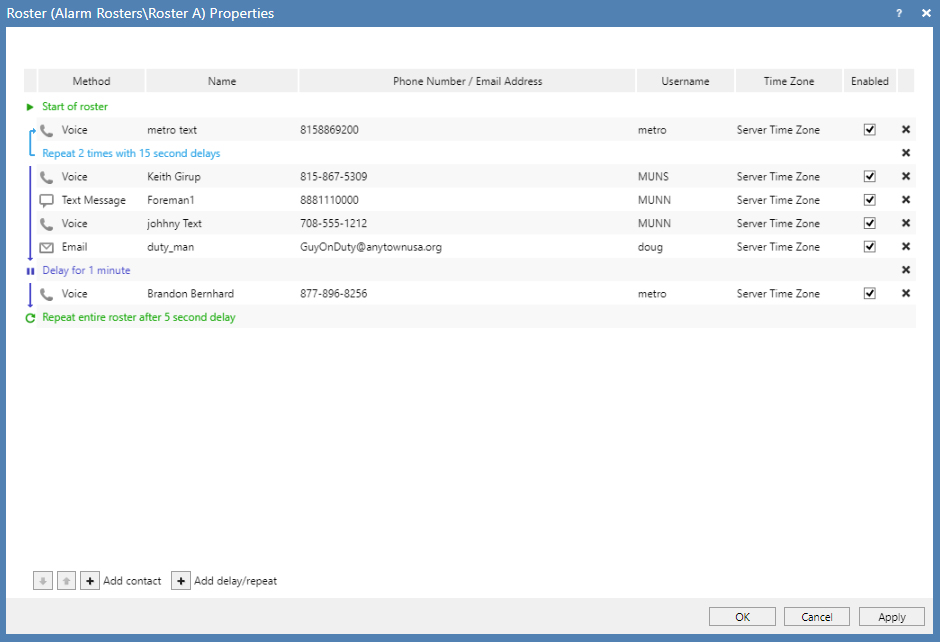Disable the Brandon Bernhard contact checkbox
Image resolution: width=940 pixels, height=642 pixels.
point(870,293)
